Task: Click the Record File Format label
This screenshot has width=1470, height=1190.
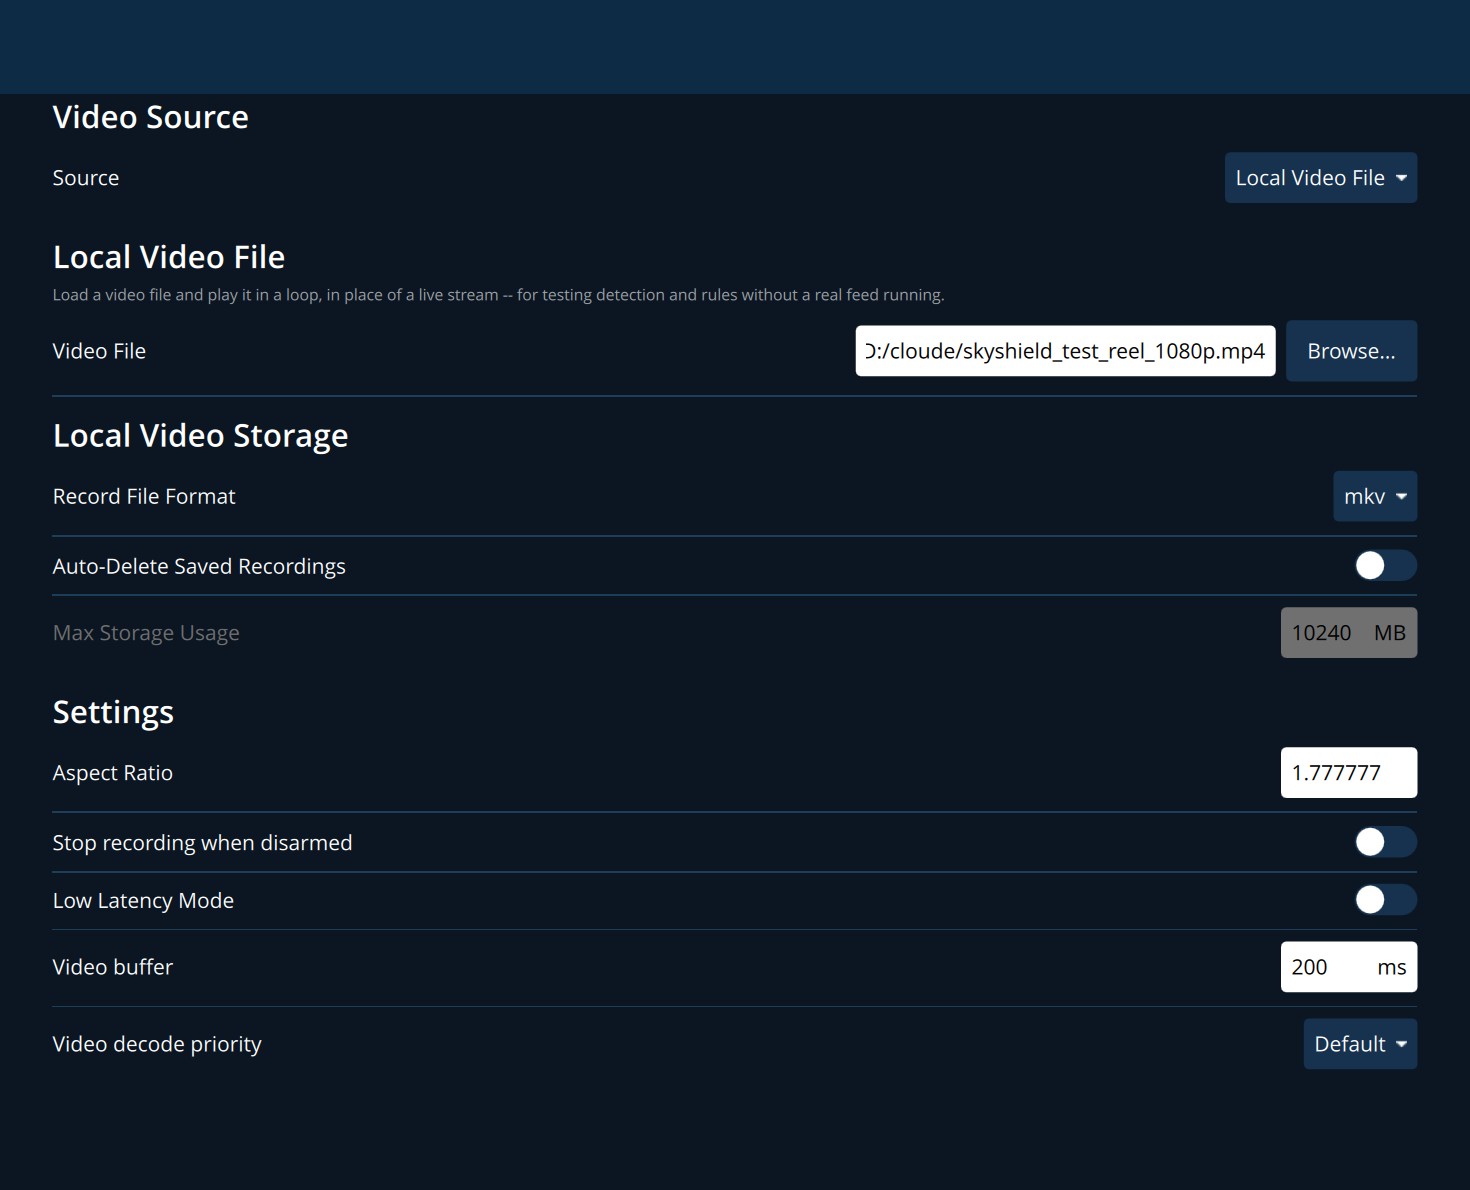Action: click(144, 497)
